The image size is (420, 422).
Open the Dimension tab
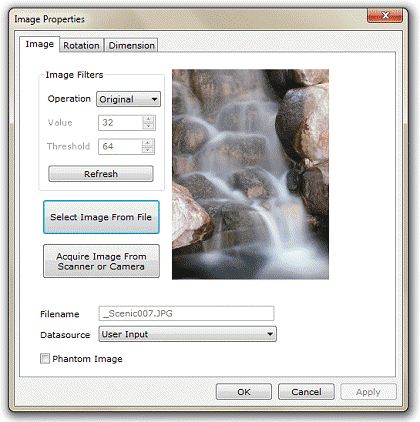pos(131,45)
